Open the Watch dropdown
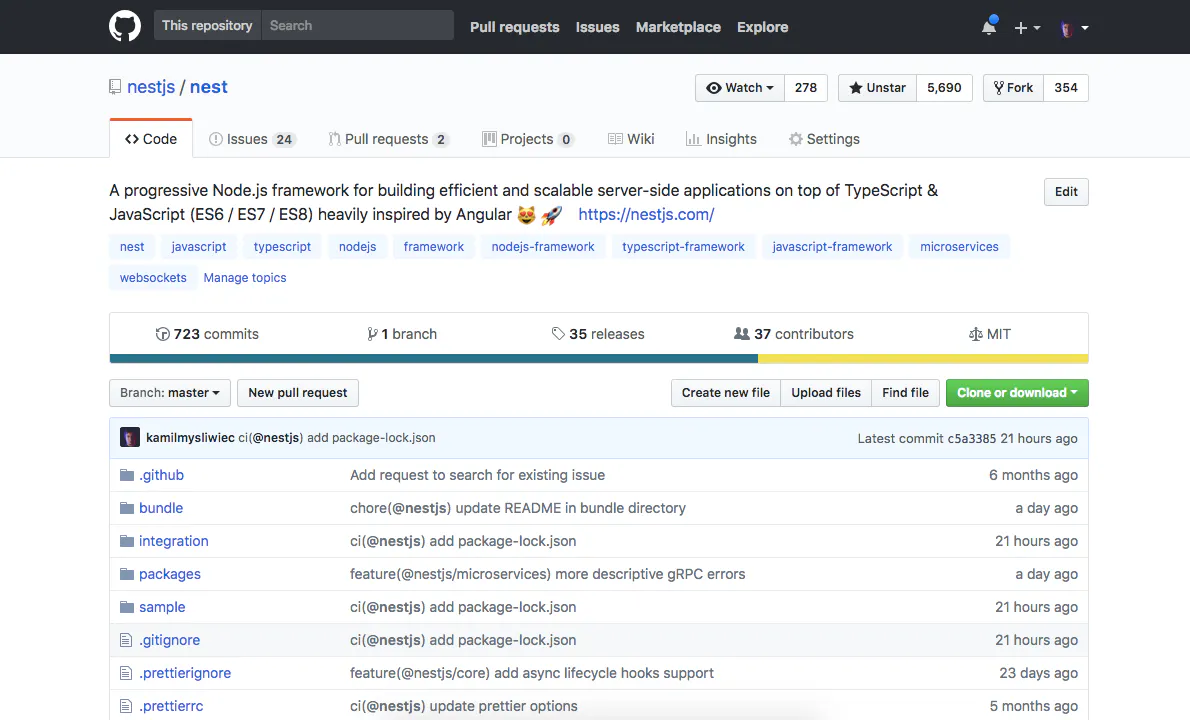This screenshot has height=720, width=1190. [x=740, y=88]
